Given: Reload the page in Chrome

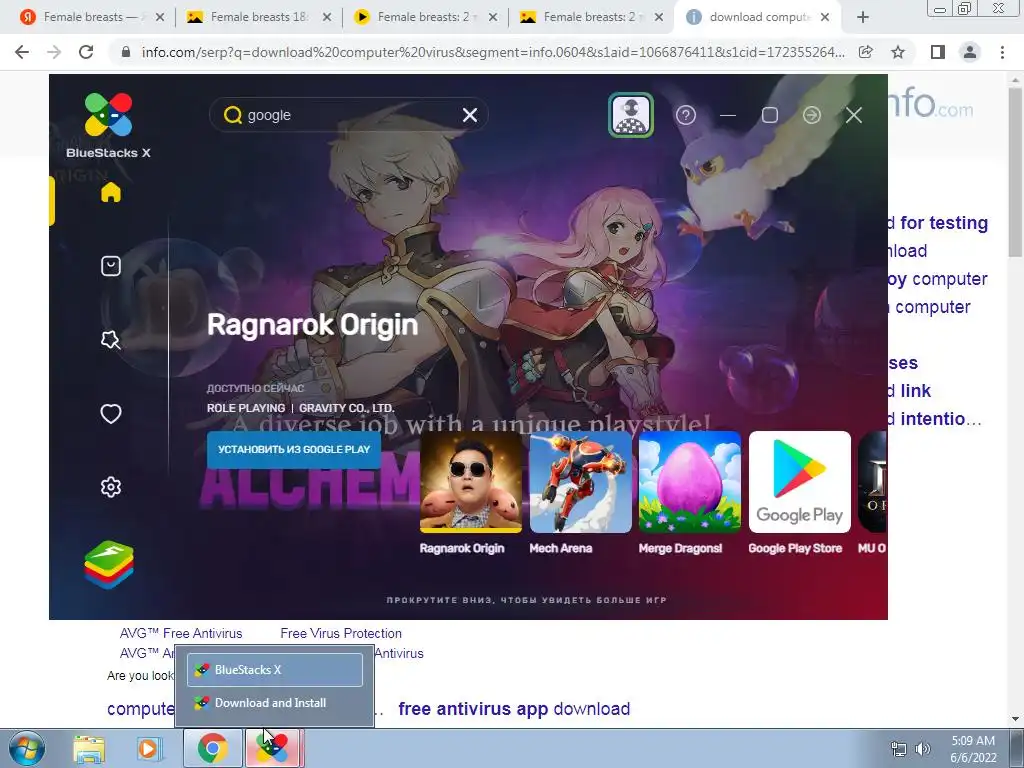Looking at the screenshot, I should click(86, 52).
